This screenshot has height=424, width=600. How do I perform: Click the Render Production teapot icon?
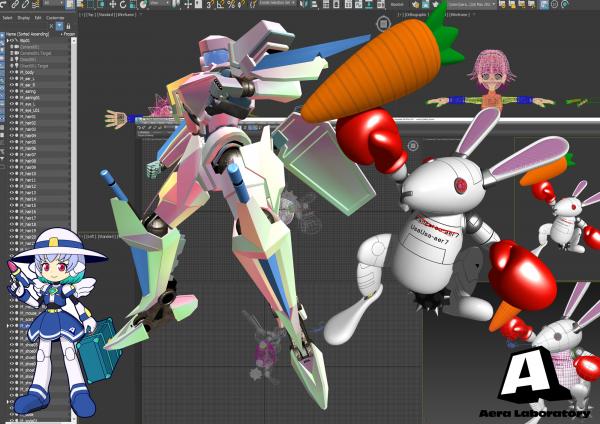pos(436,4)
